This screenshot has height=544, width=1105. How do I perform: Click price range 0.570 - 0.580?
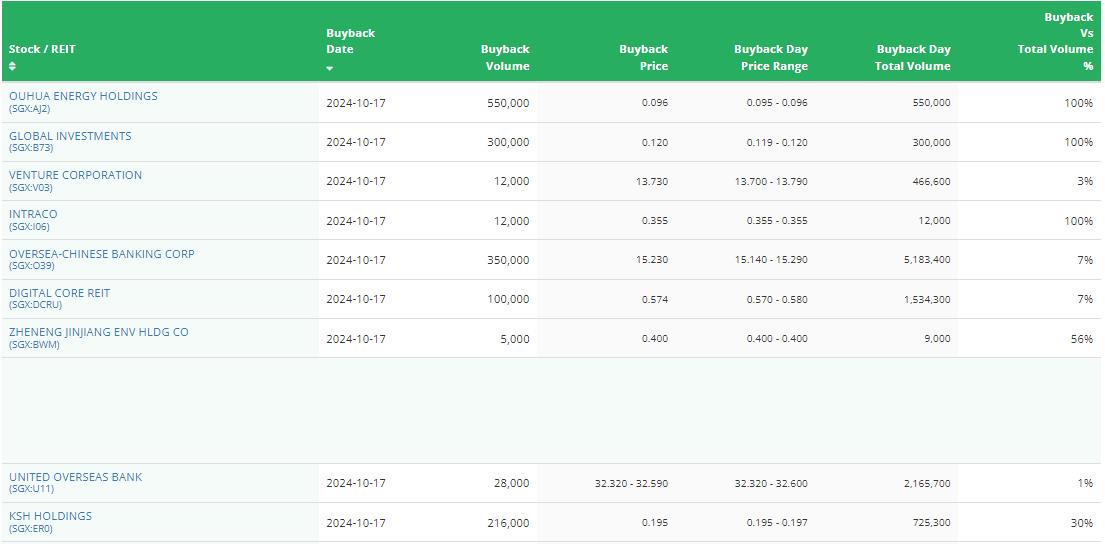[x=777, y=299]
